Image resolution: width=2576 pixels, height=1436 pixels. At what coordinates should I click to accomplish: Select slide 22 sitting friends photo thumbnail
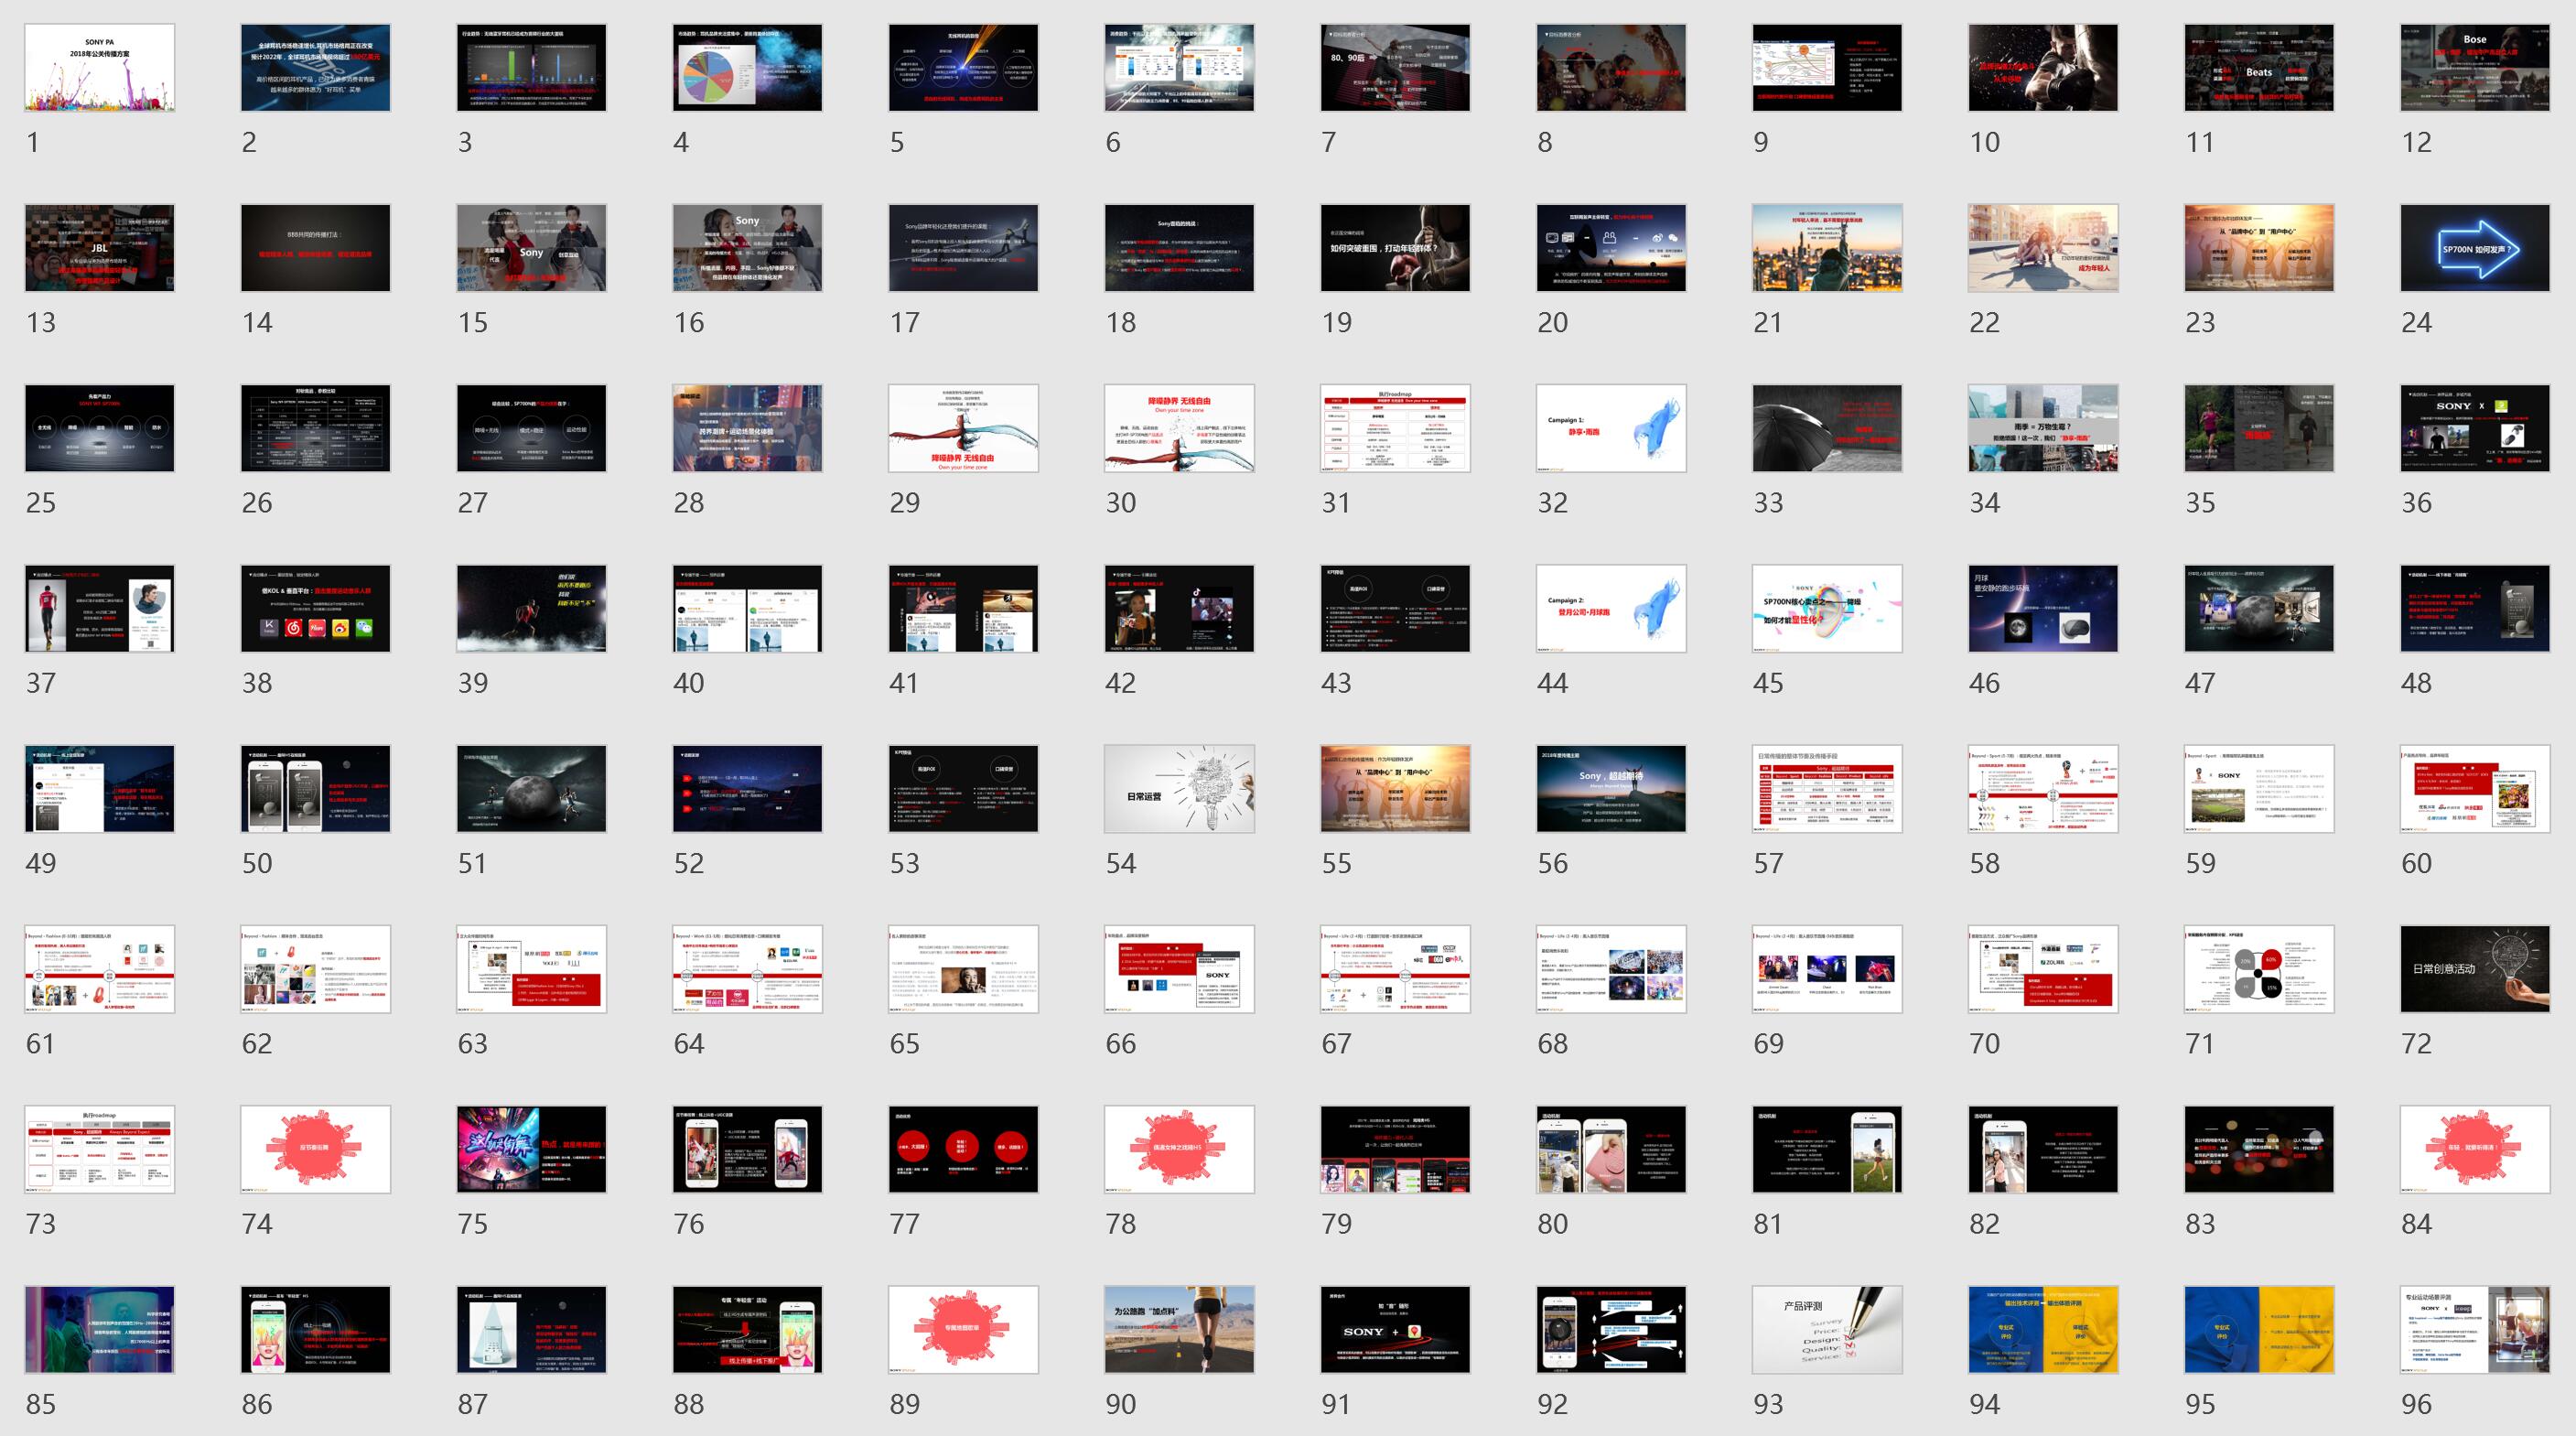[x=2044, y=248]
